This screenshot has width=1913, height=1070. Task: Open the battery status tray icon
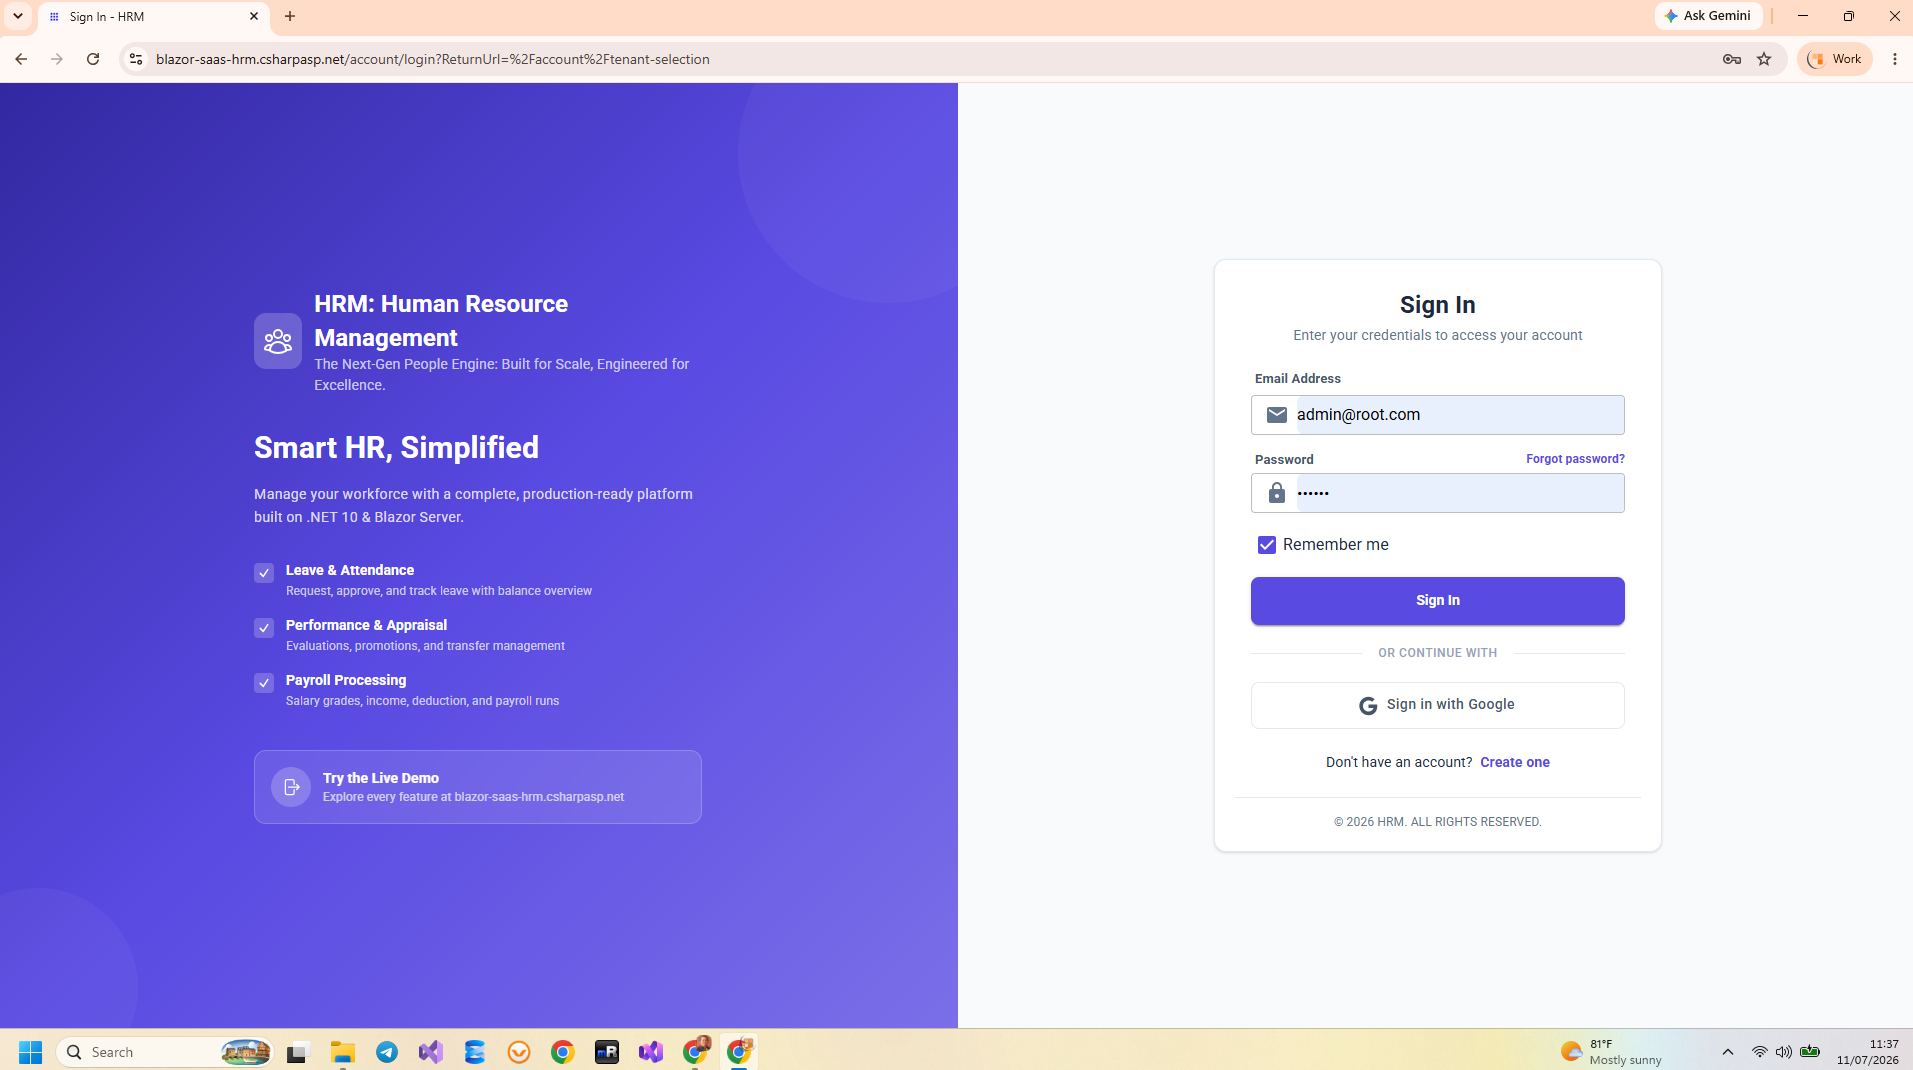(1810, 1052)
